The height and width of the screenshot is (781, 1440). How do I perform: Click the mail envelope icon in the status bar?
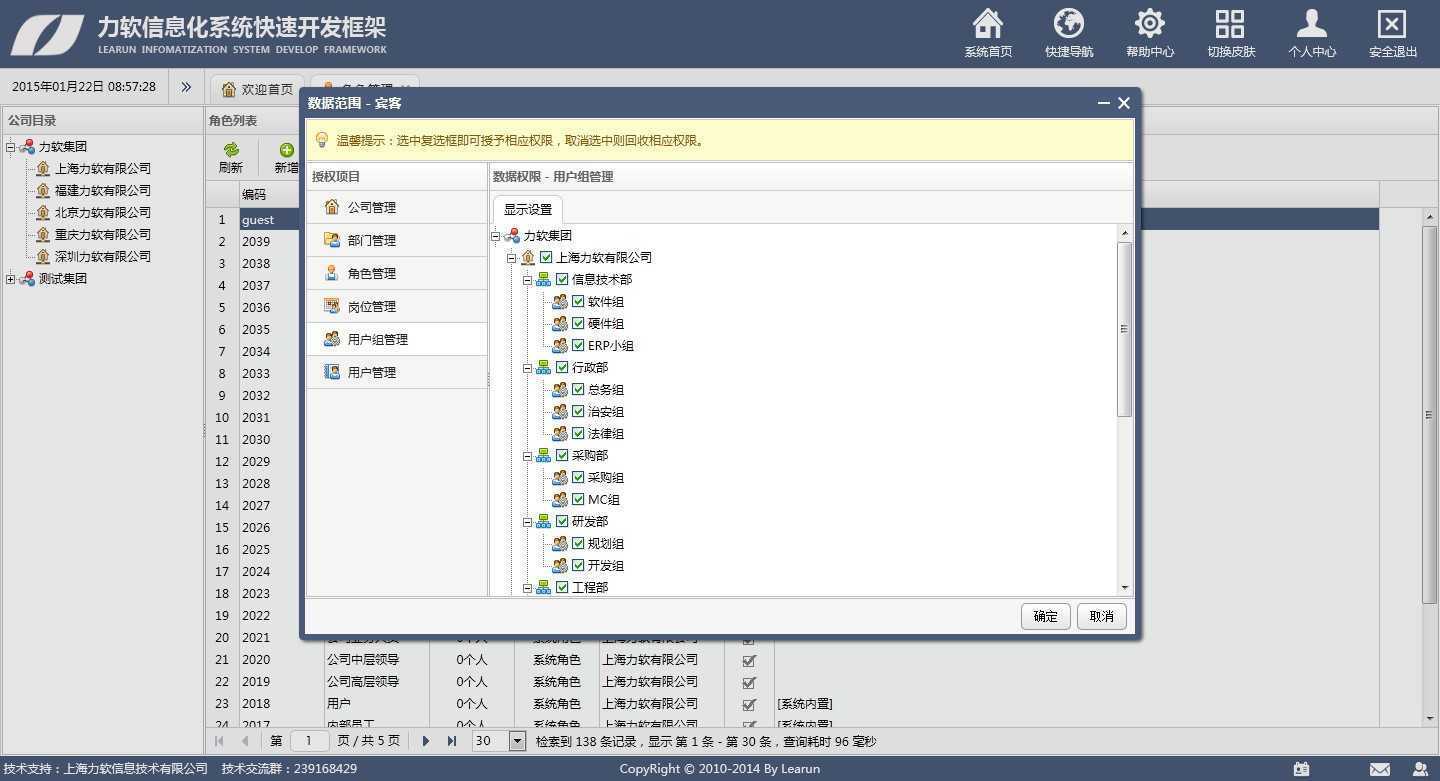1380,769
